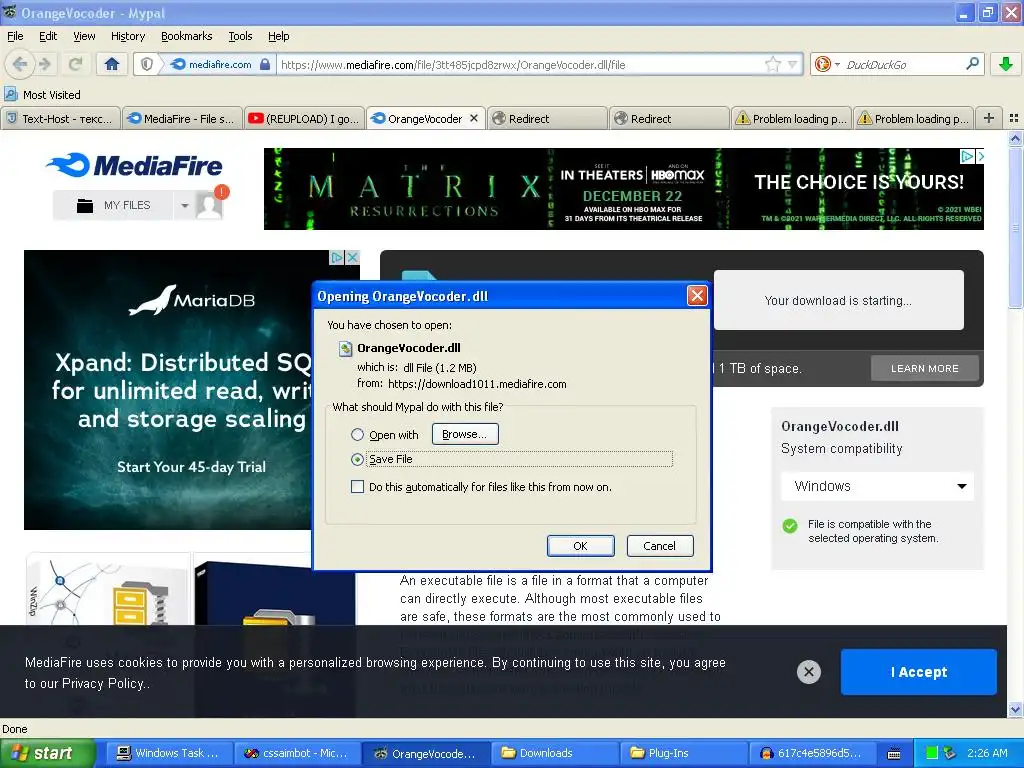Go forward using the forward arrow

click(x=45, y=64)
